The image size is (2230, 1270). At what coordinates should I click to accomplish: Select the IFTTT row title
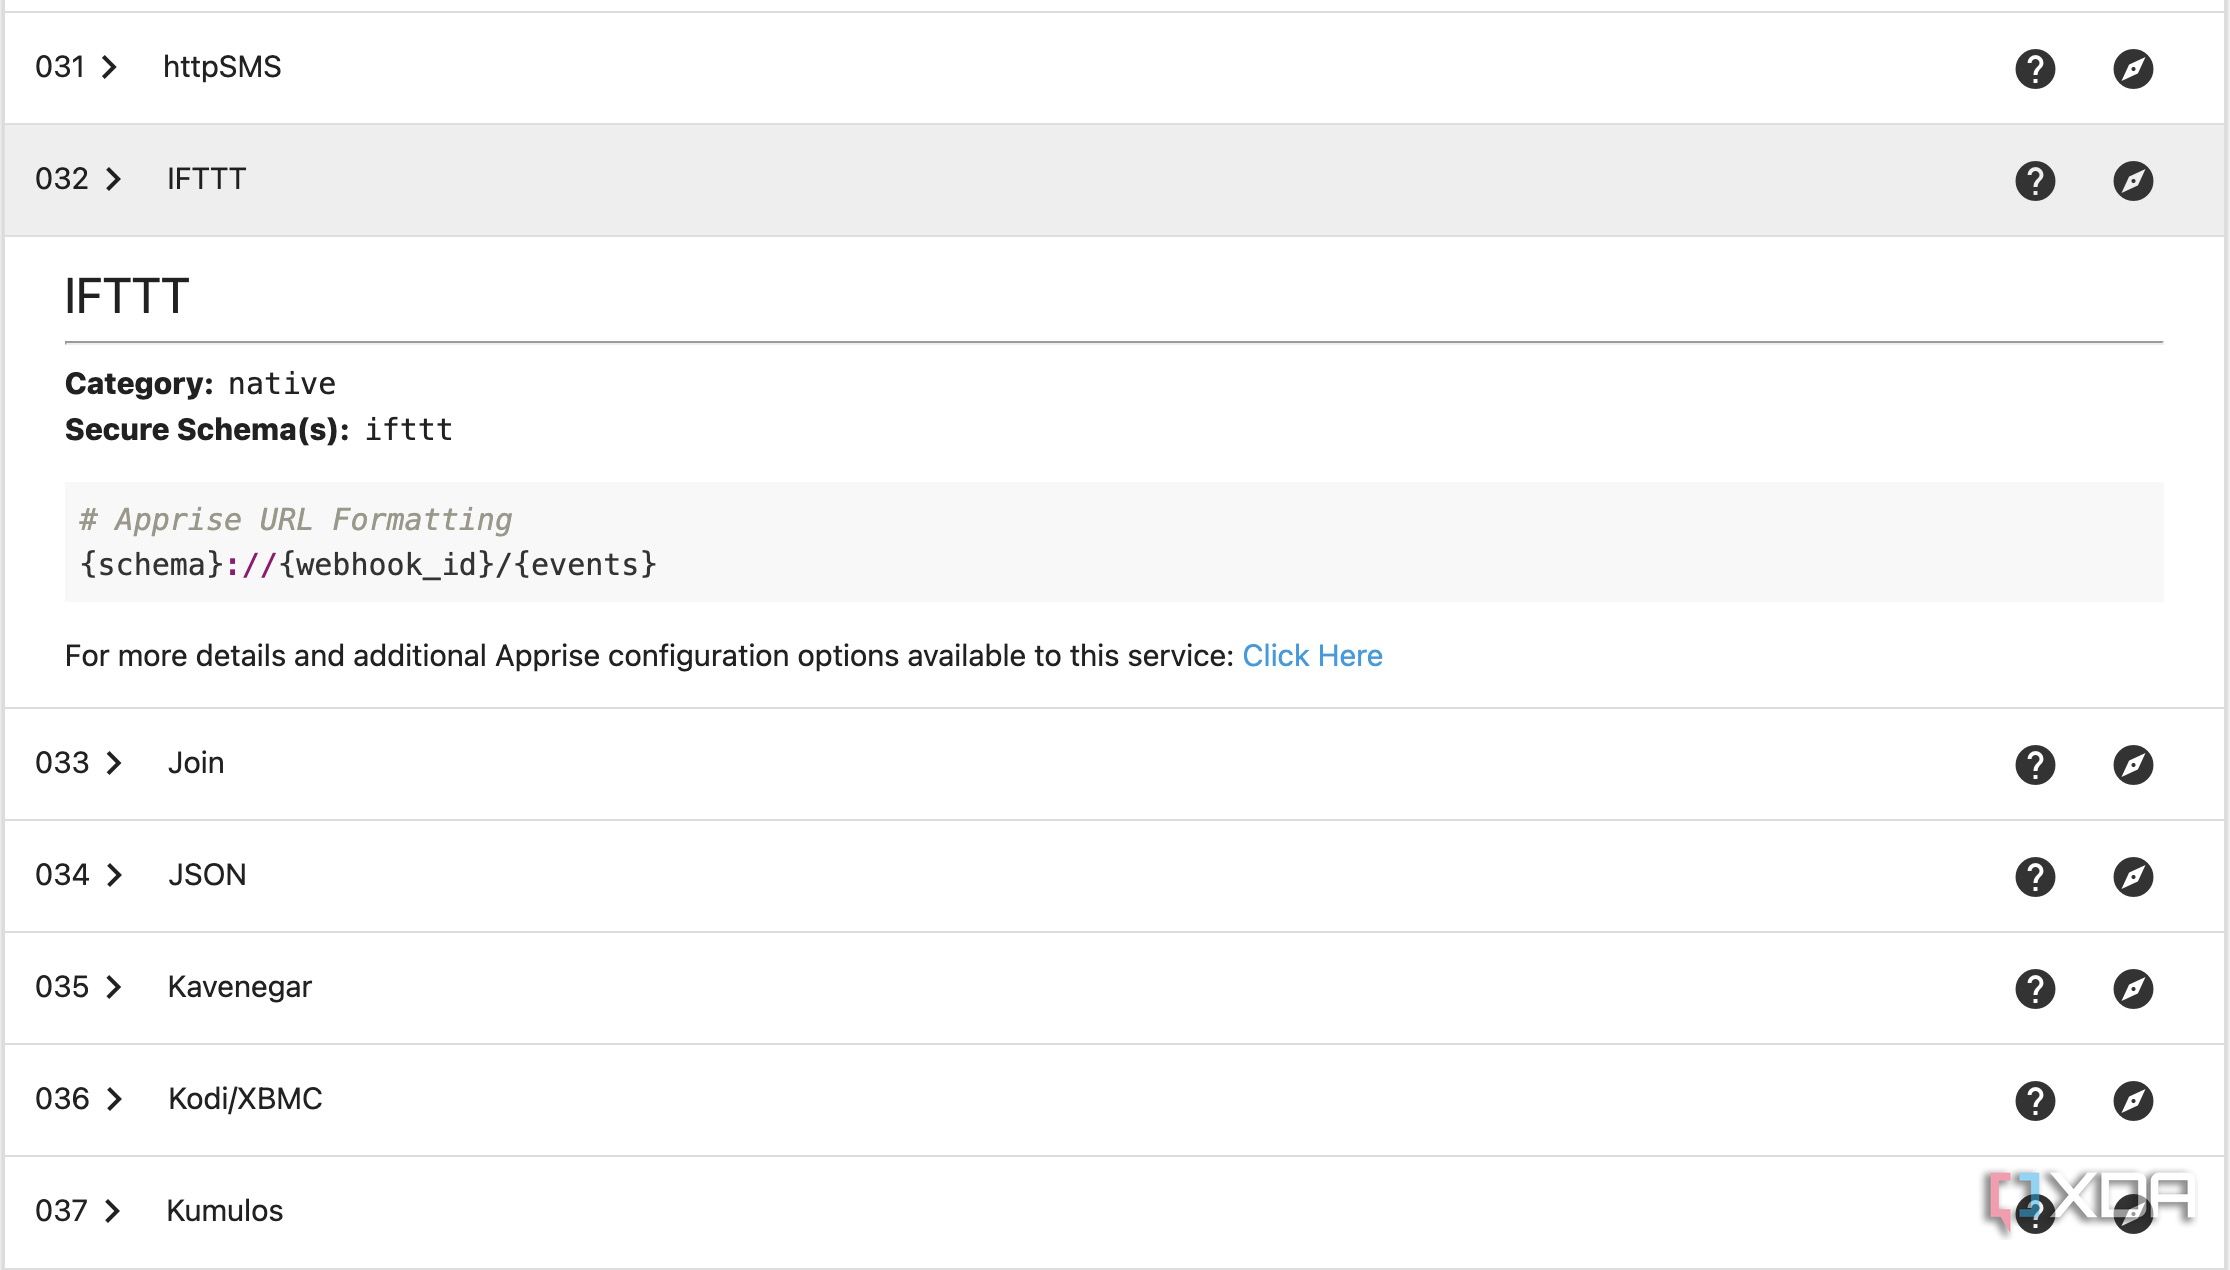(x=206, y=179)
